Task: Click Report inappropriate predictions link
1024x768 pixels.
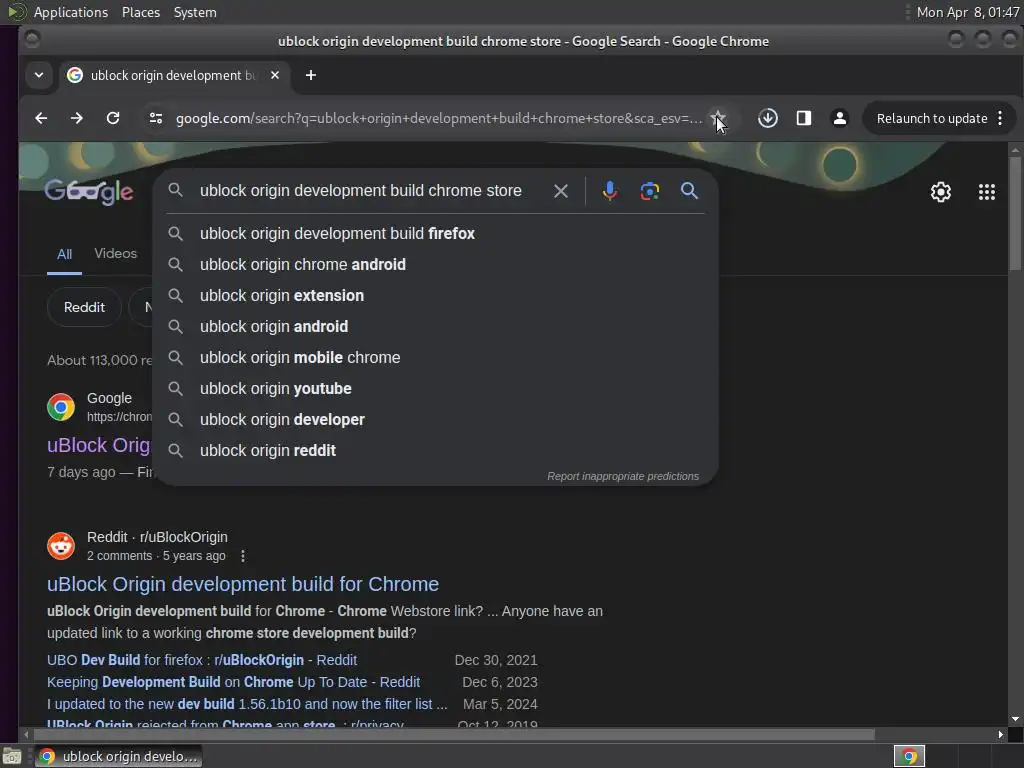Action: (622, 476)
